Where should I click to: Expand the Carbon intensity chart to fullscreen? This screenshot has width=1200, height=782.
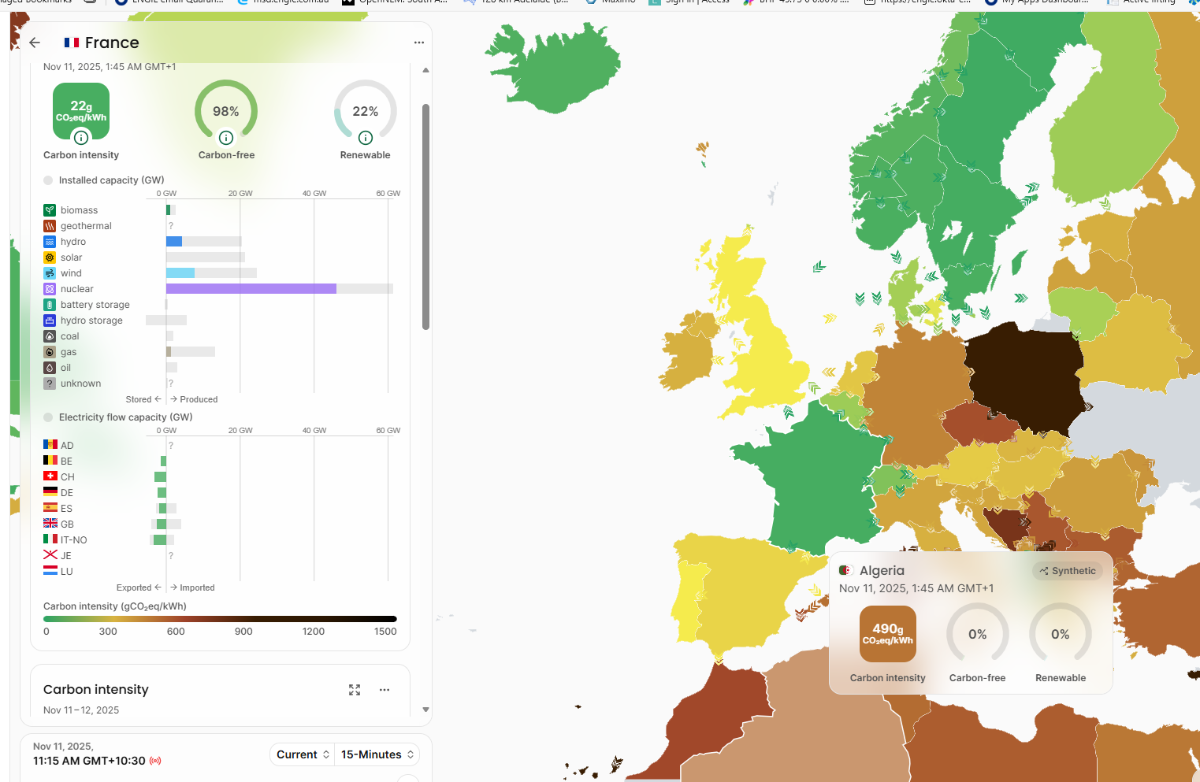(x=354, y=690)
